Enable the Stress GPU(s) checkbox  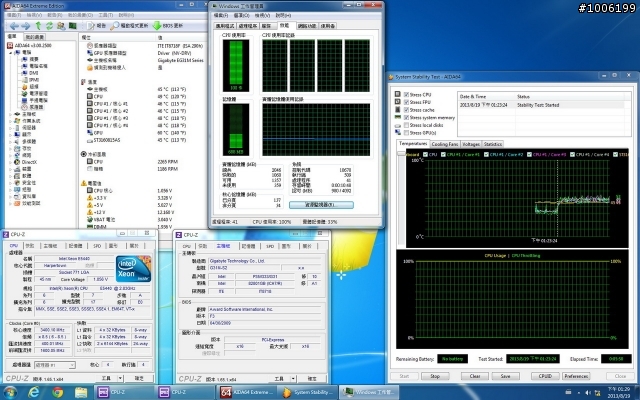tap(407, 133)
